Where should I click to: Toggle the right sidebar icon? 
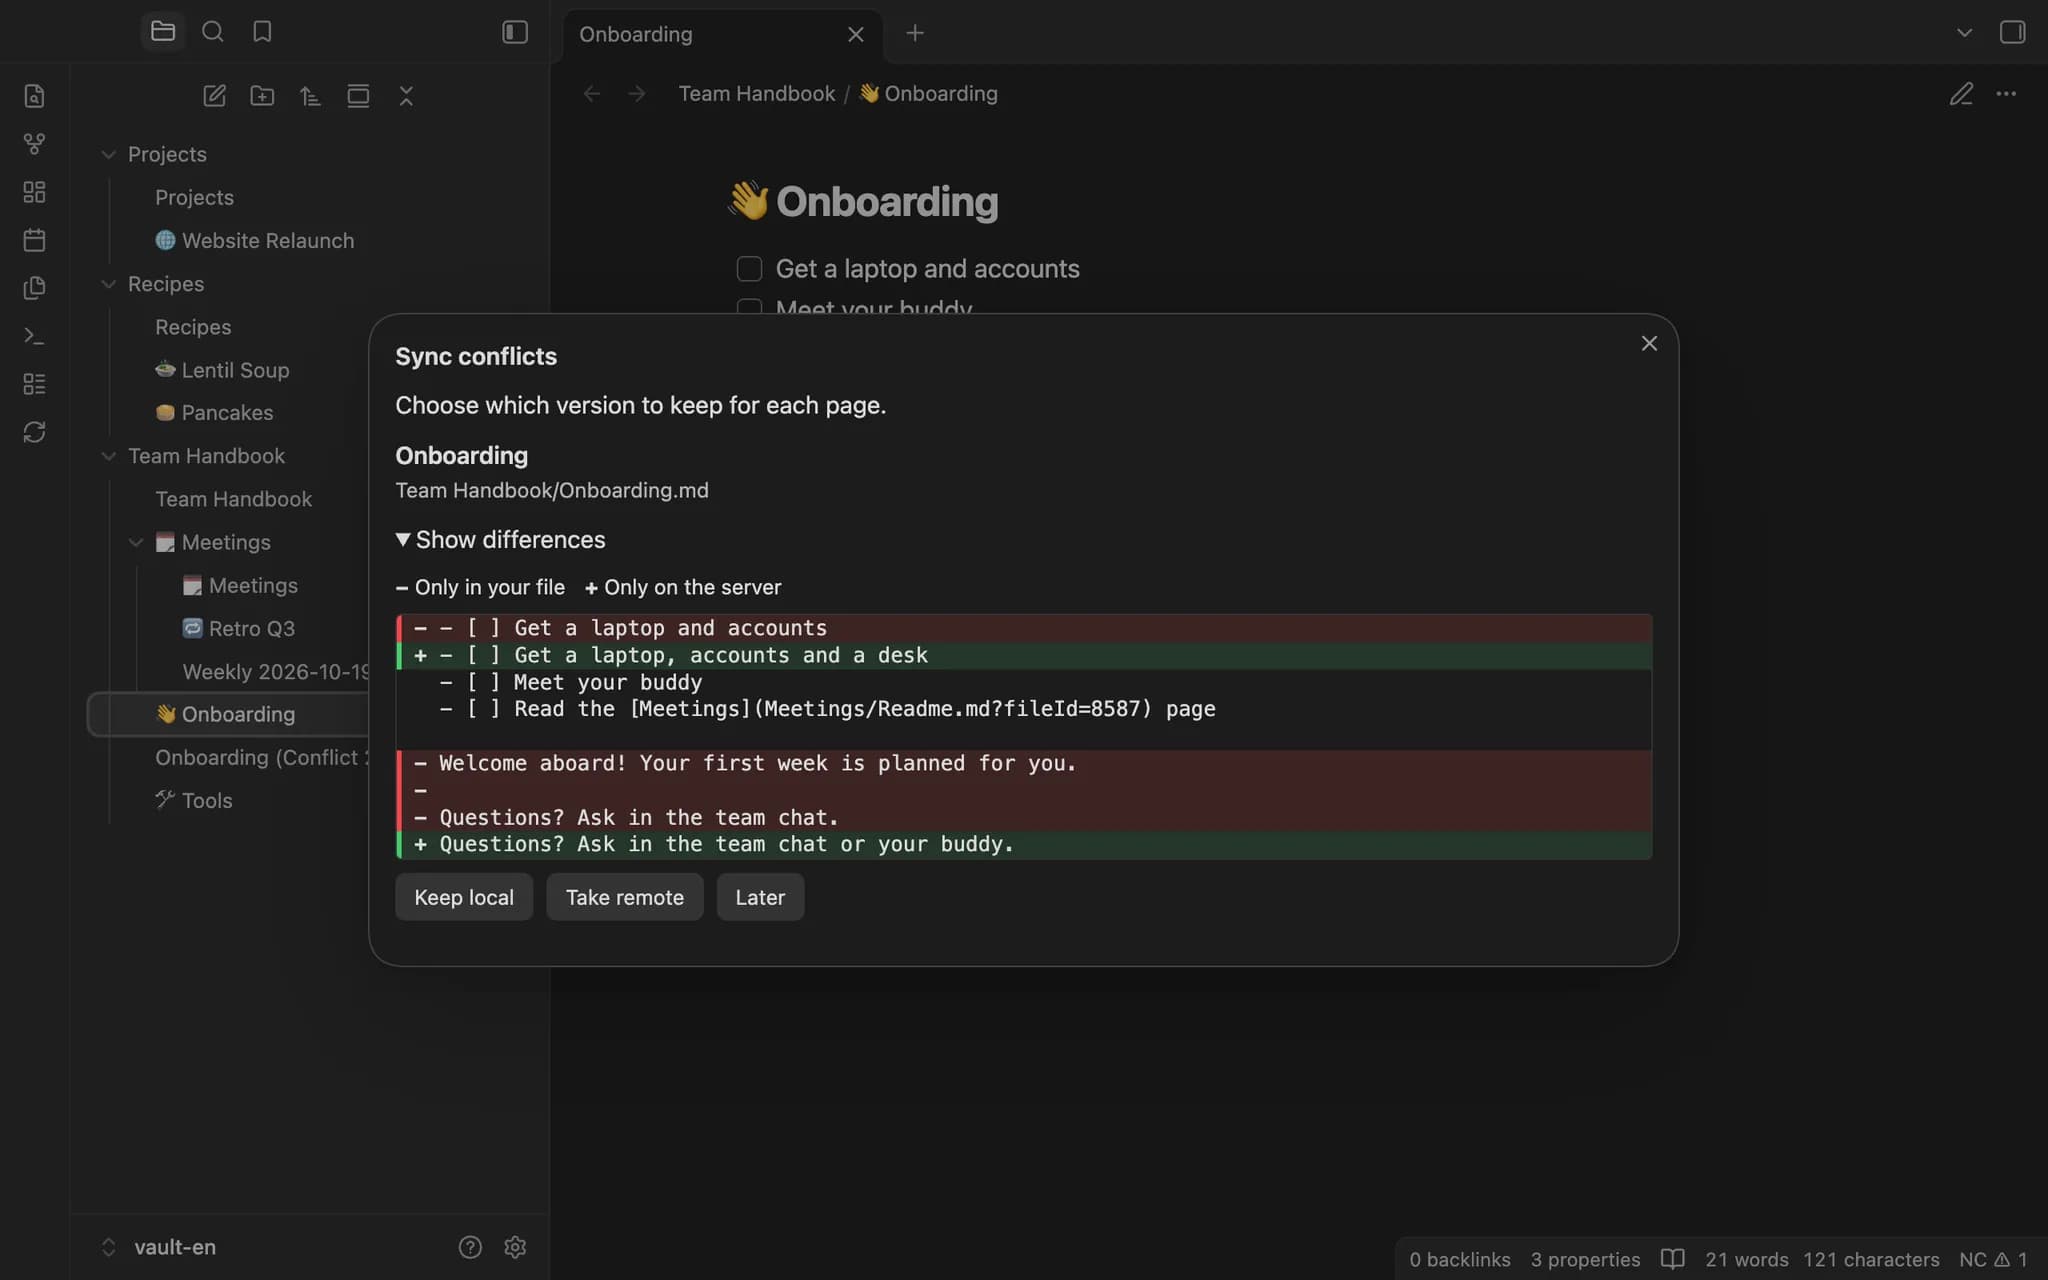[2012, 32]
